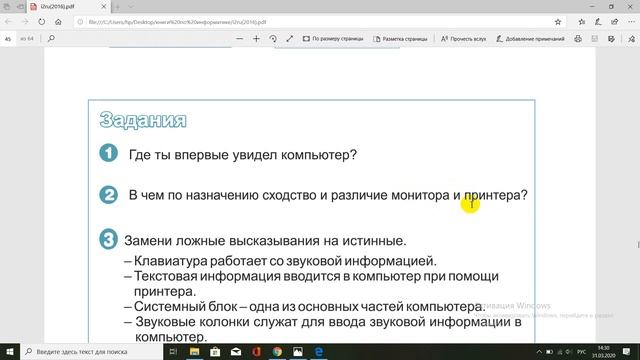Click the address bar with the file URL
This screenshot has width=640, height=360.
click(314, 22)
